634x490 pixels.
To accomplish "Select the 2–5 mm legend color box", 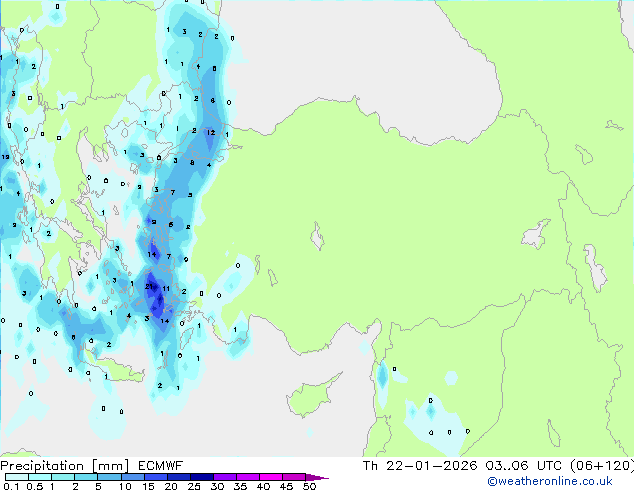I will (86, 477).
